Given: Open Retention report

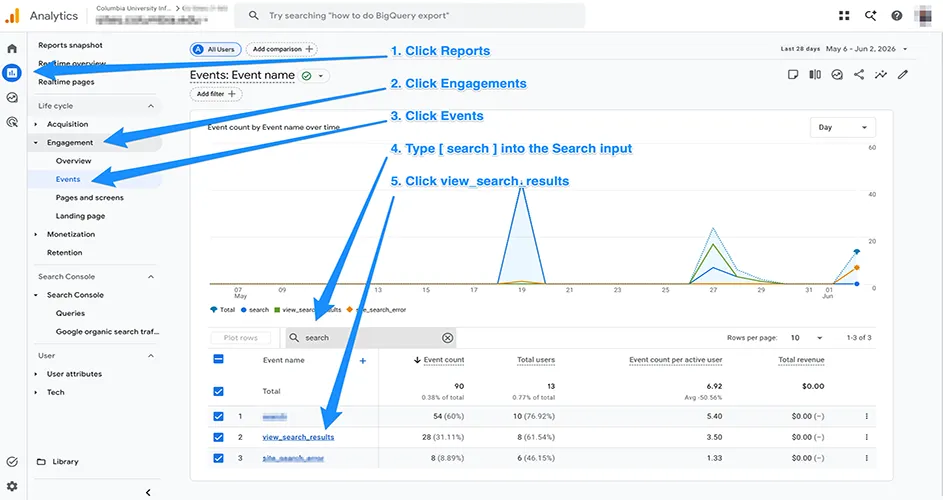Looking at the screenshot, I should pyautogui.click(x=64, y=253).
